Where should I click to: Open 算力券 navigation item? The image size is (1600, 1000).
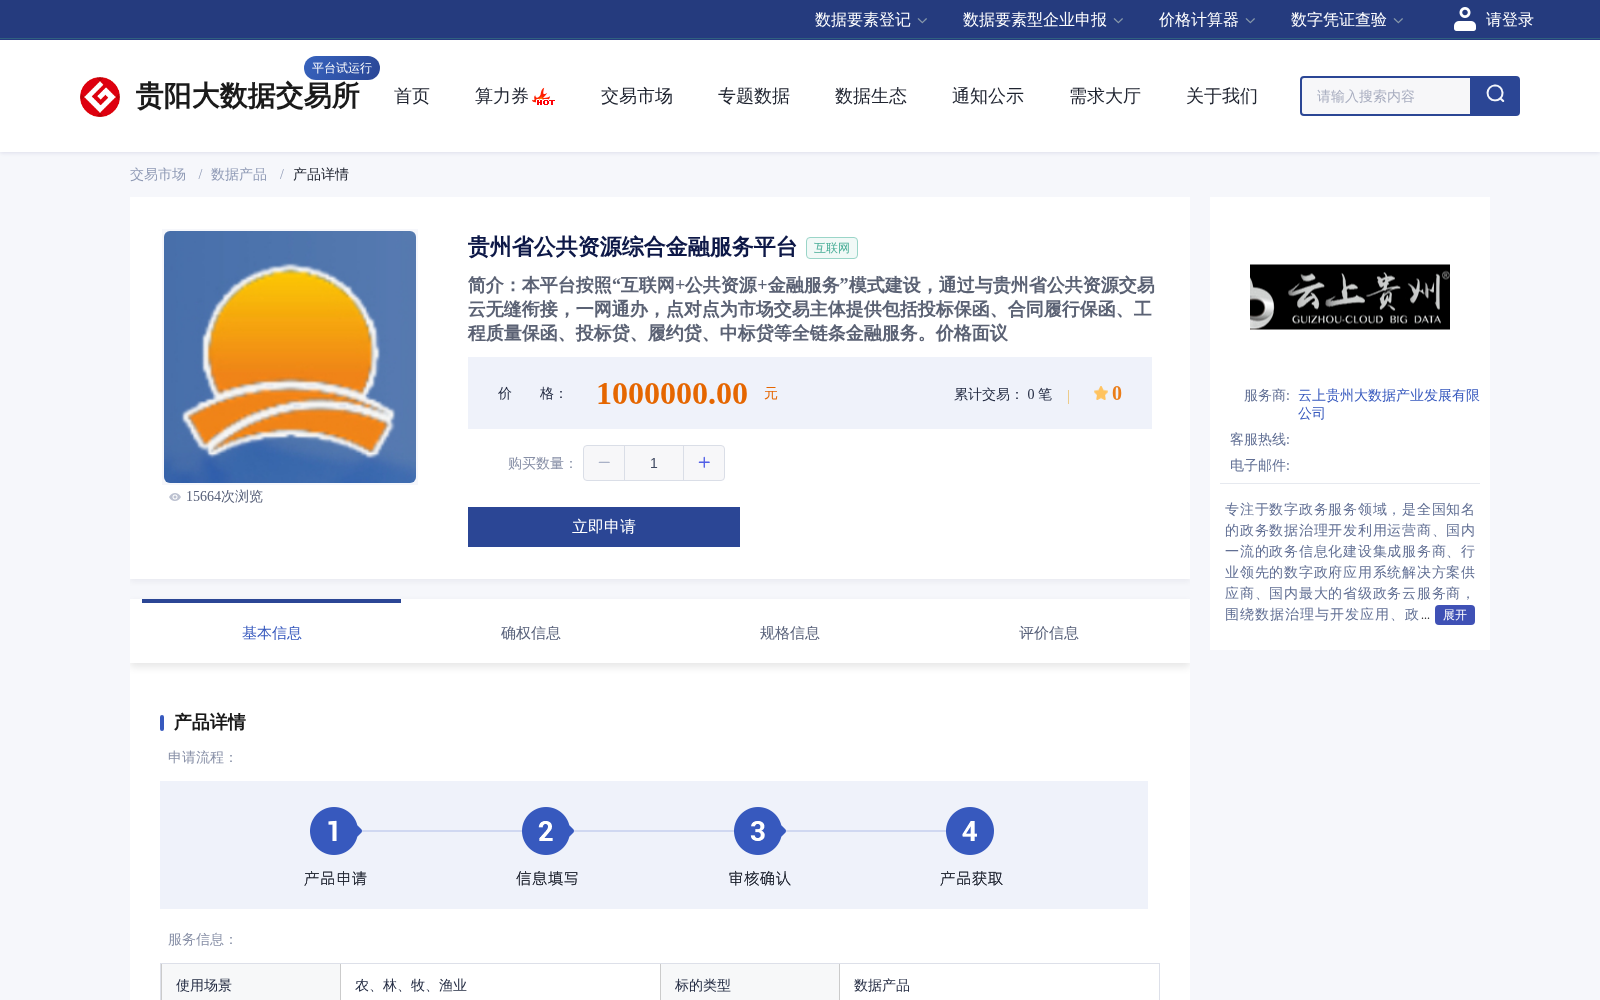(501, 96)
